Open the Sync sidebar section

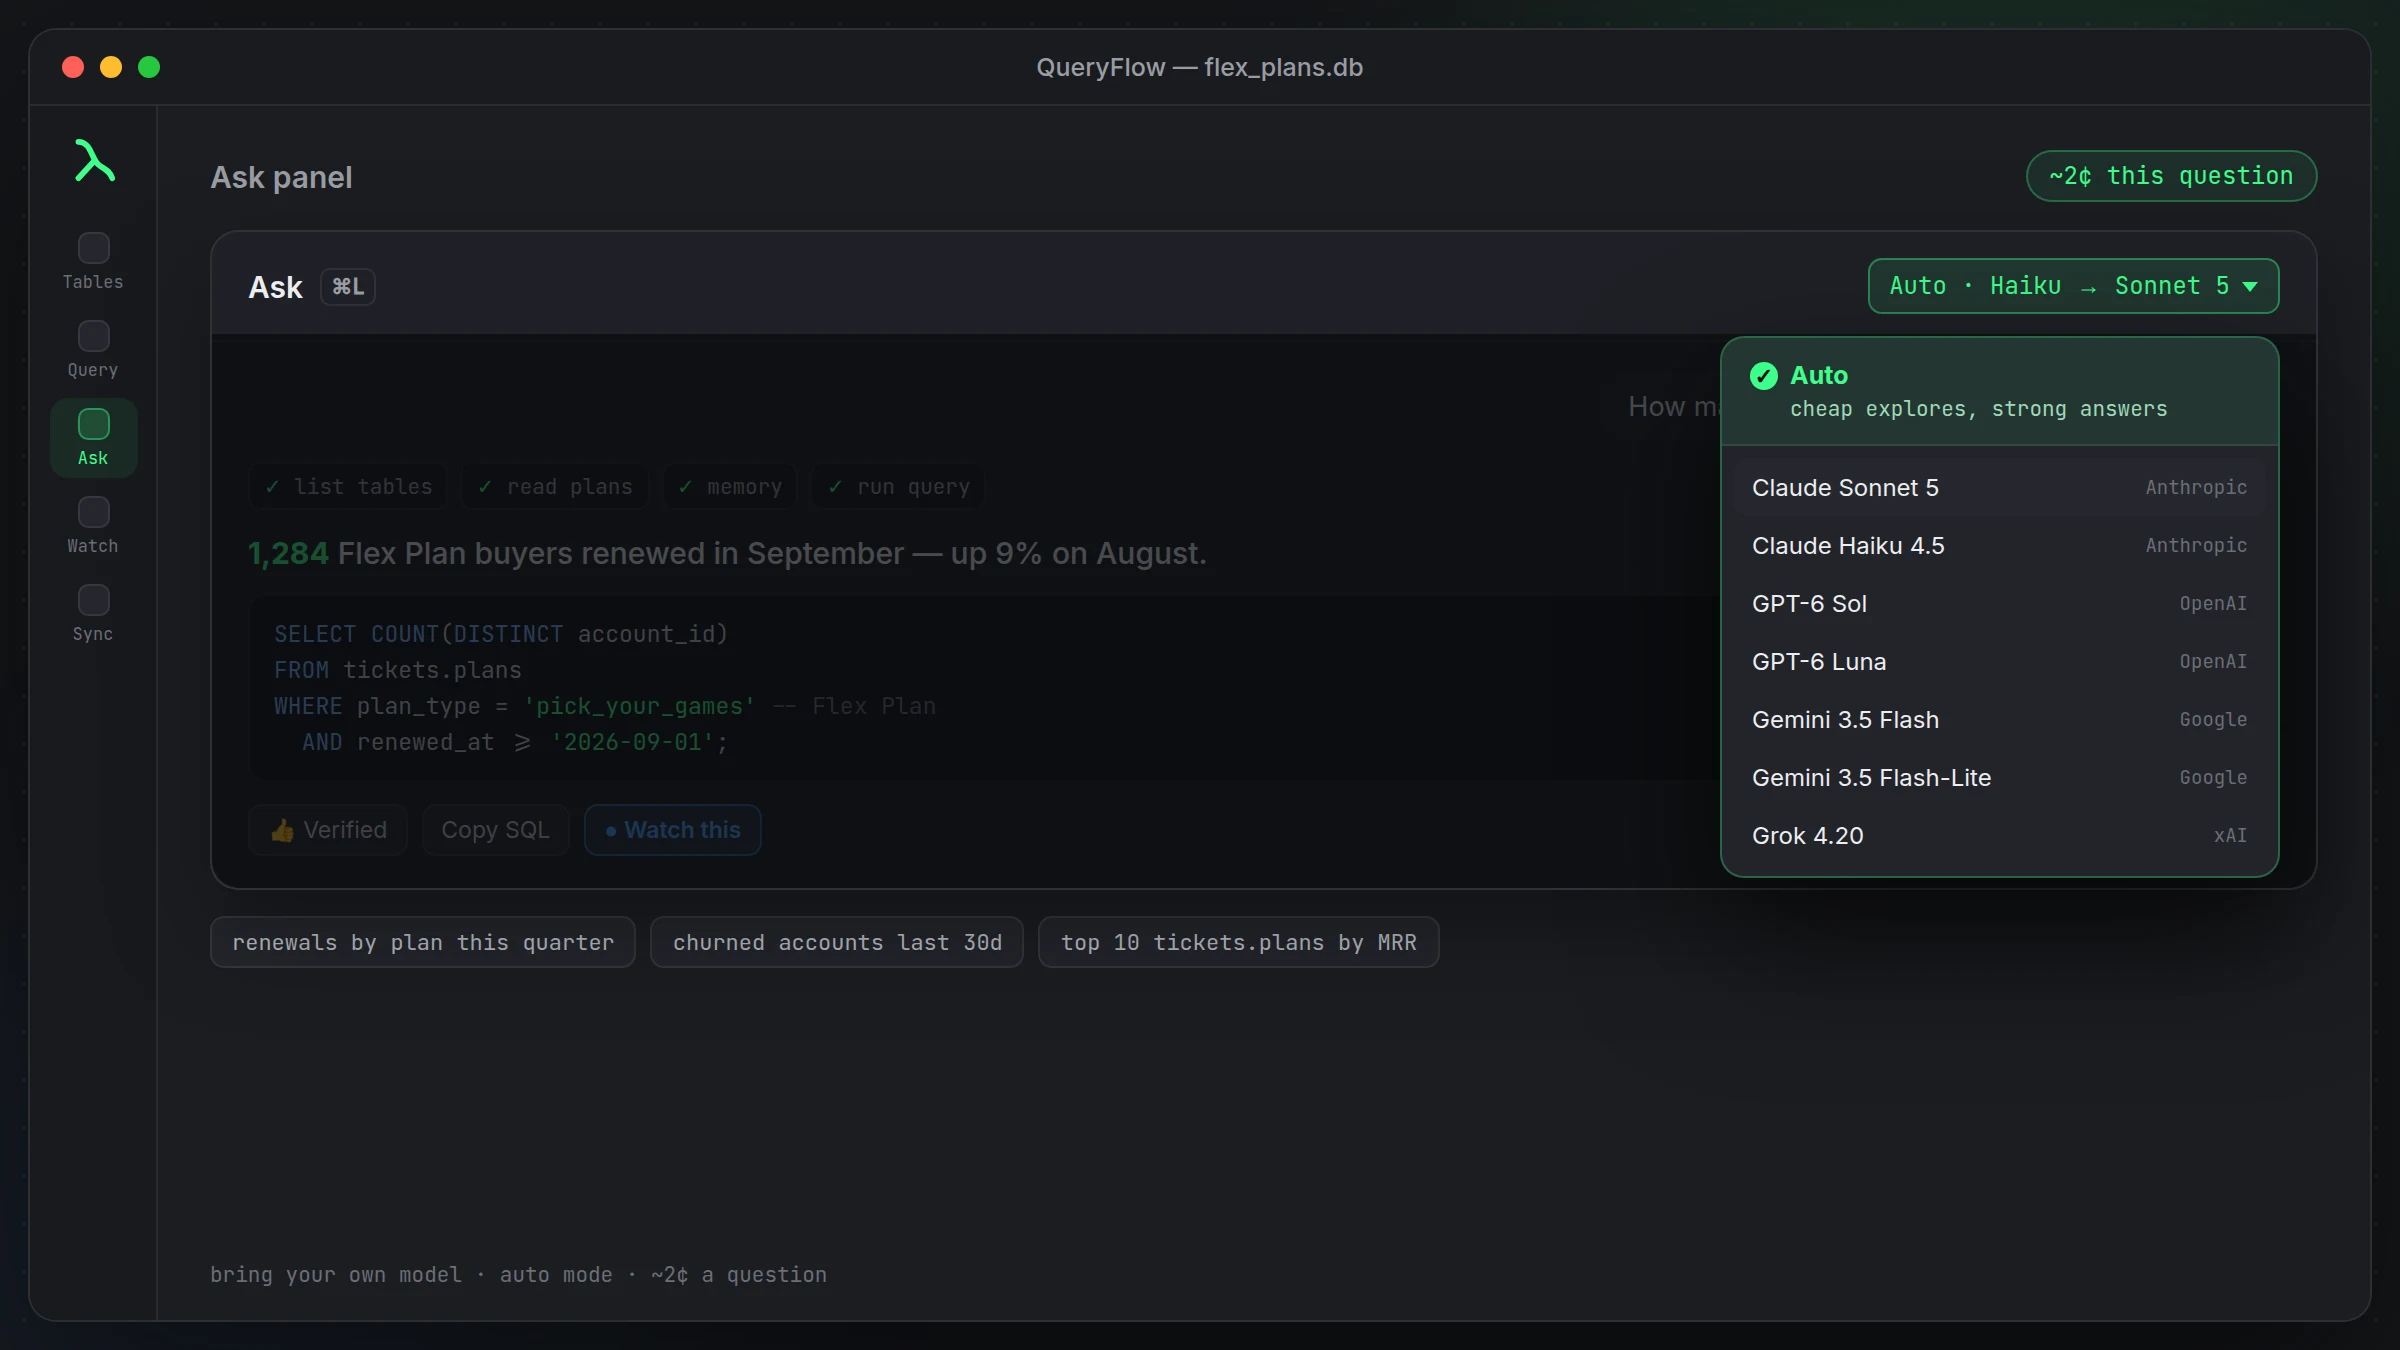tap(93, 614)
